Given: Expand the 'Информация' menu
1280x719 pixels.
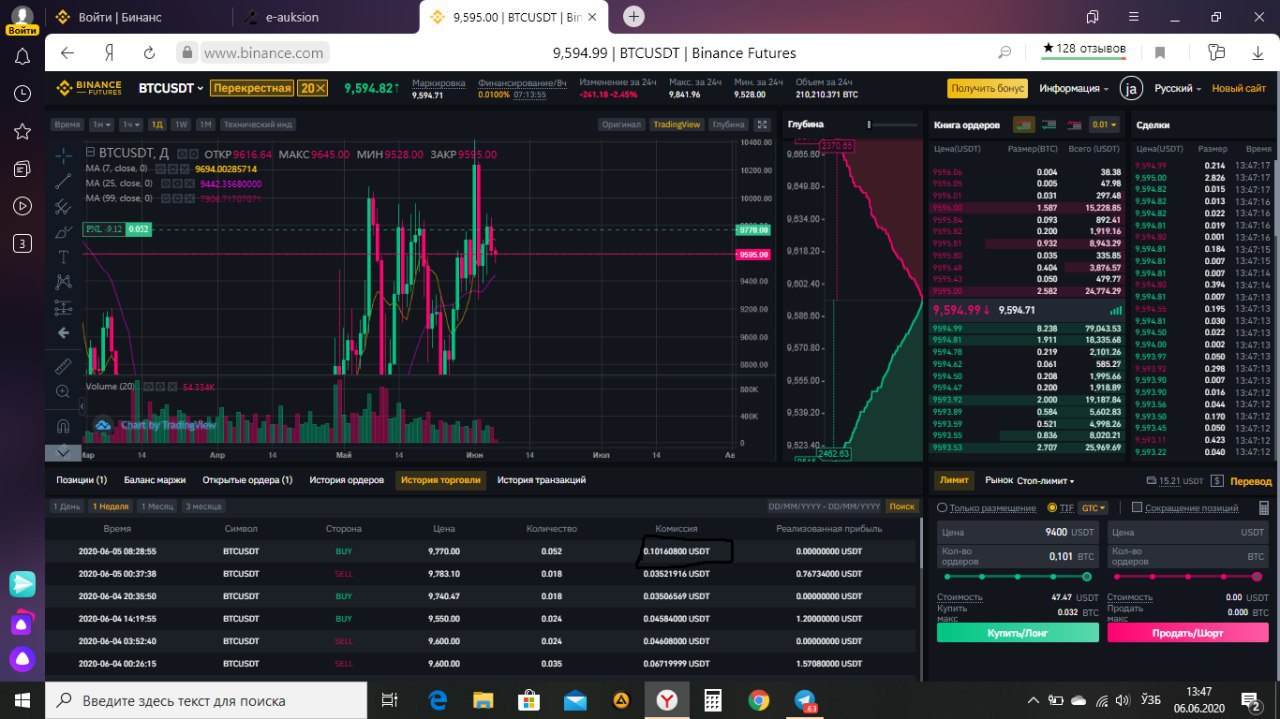Looking at the screenshot, I should pyautogui.click(x=1073, y=88).
